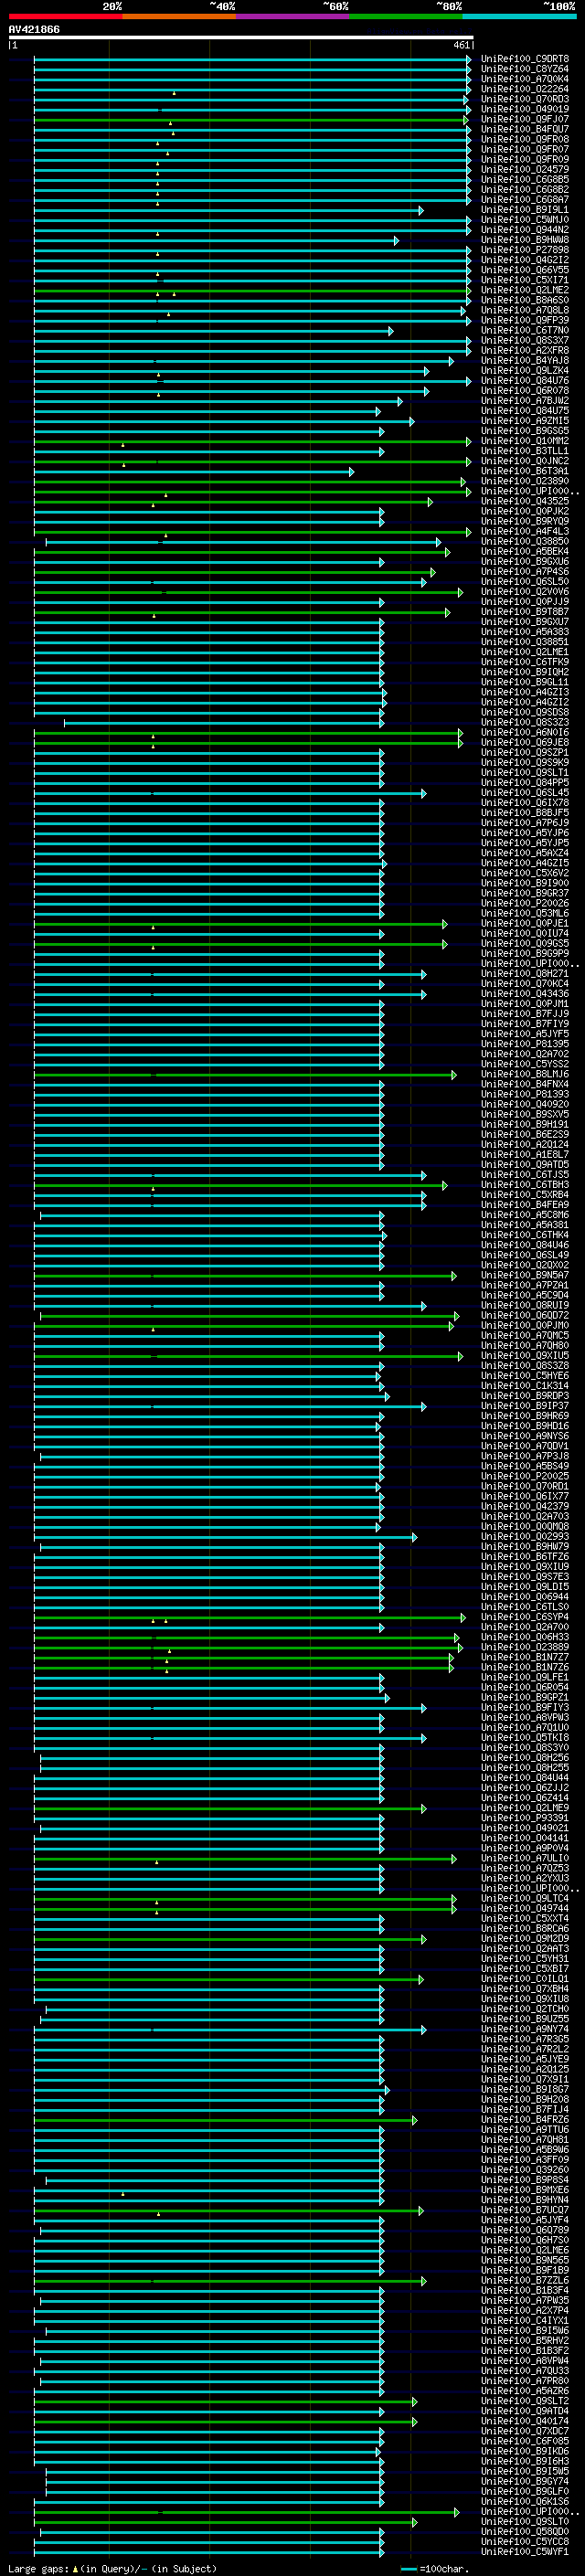Click the white query bar spanning 1 to 461
Image resolution: width=585 pixels, height=2576 pixels.
(241, 38)
